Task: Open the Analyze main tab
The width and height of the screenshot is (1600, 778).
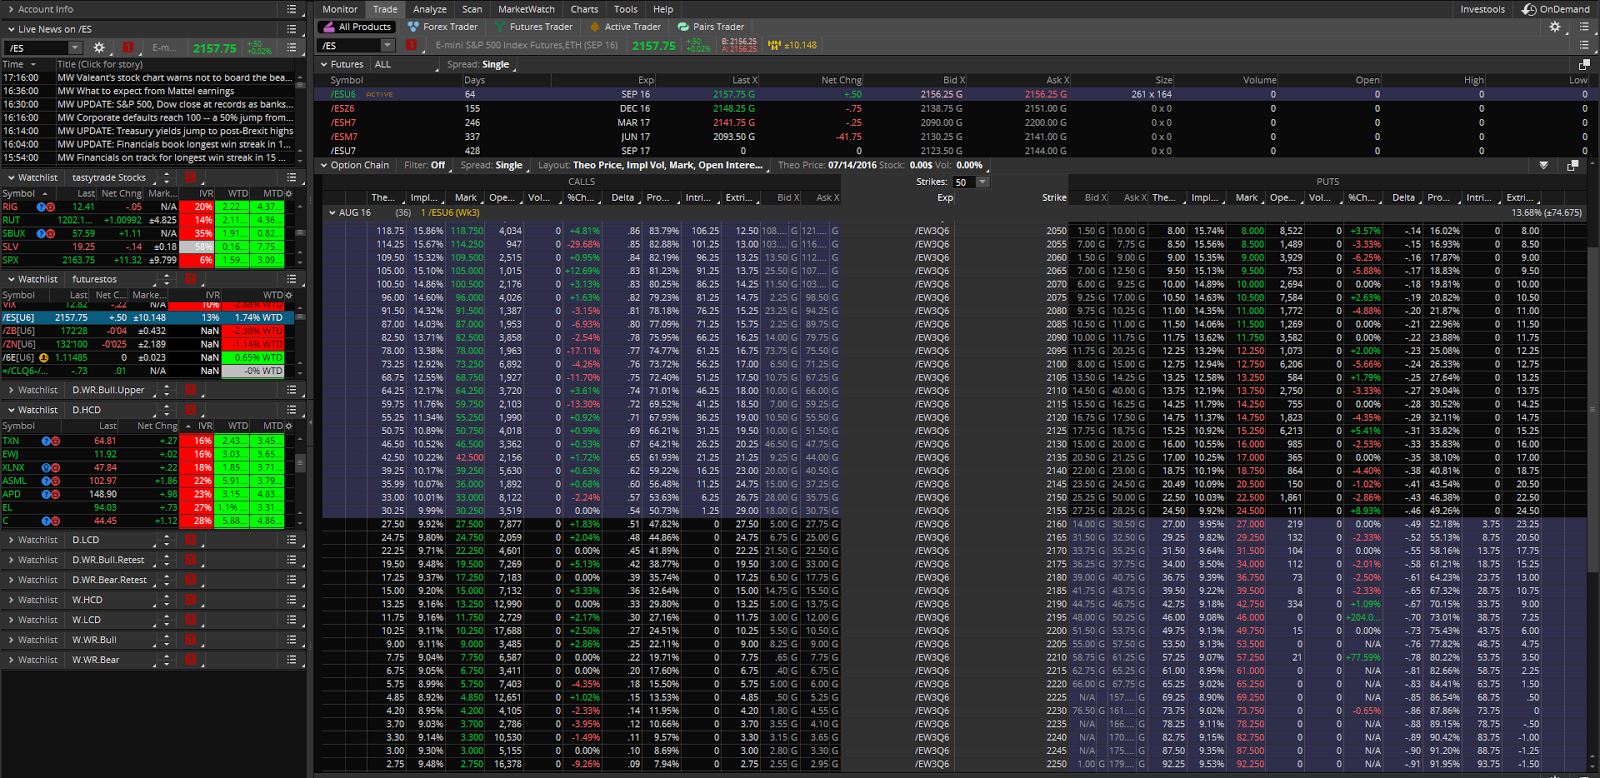Action: (430, 9)
